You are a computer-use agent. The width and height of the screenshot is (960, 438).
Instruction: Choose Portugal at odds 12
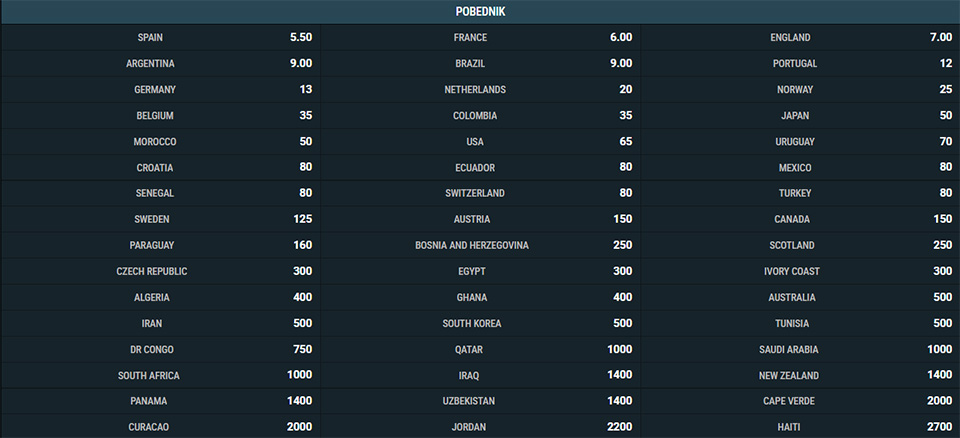801,63
